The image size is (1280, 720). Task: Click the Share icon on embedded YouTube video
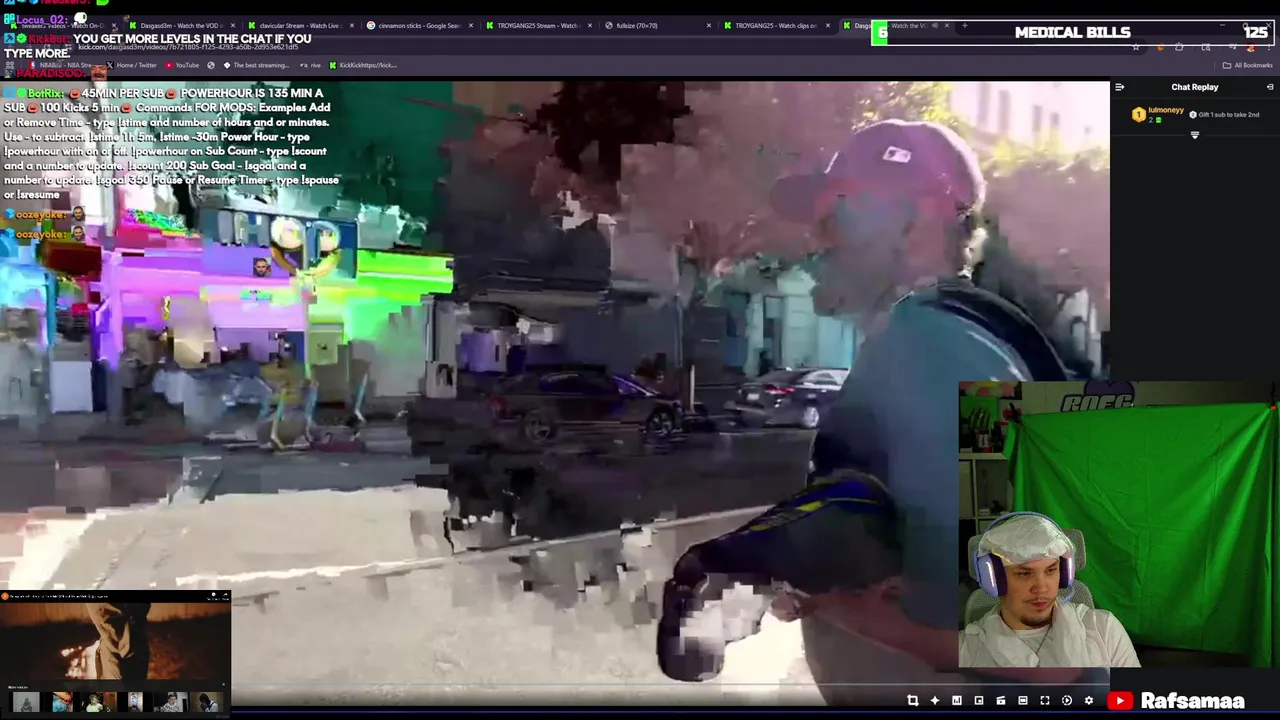(226, 595)
